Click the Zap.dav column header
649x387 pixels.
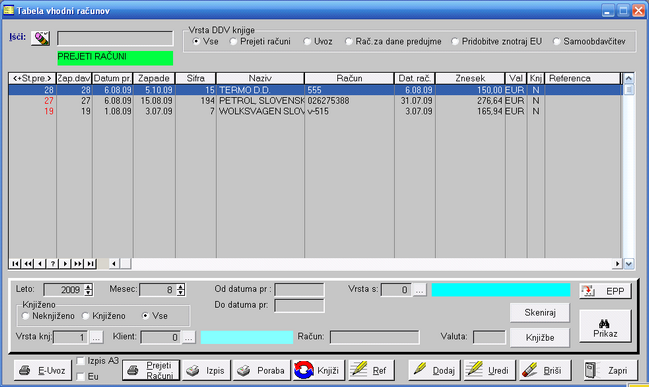(x=74, y=78)
